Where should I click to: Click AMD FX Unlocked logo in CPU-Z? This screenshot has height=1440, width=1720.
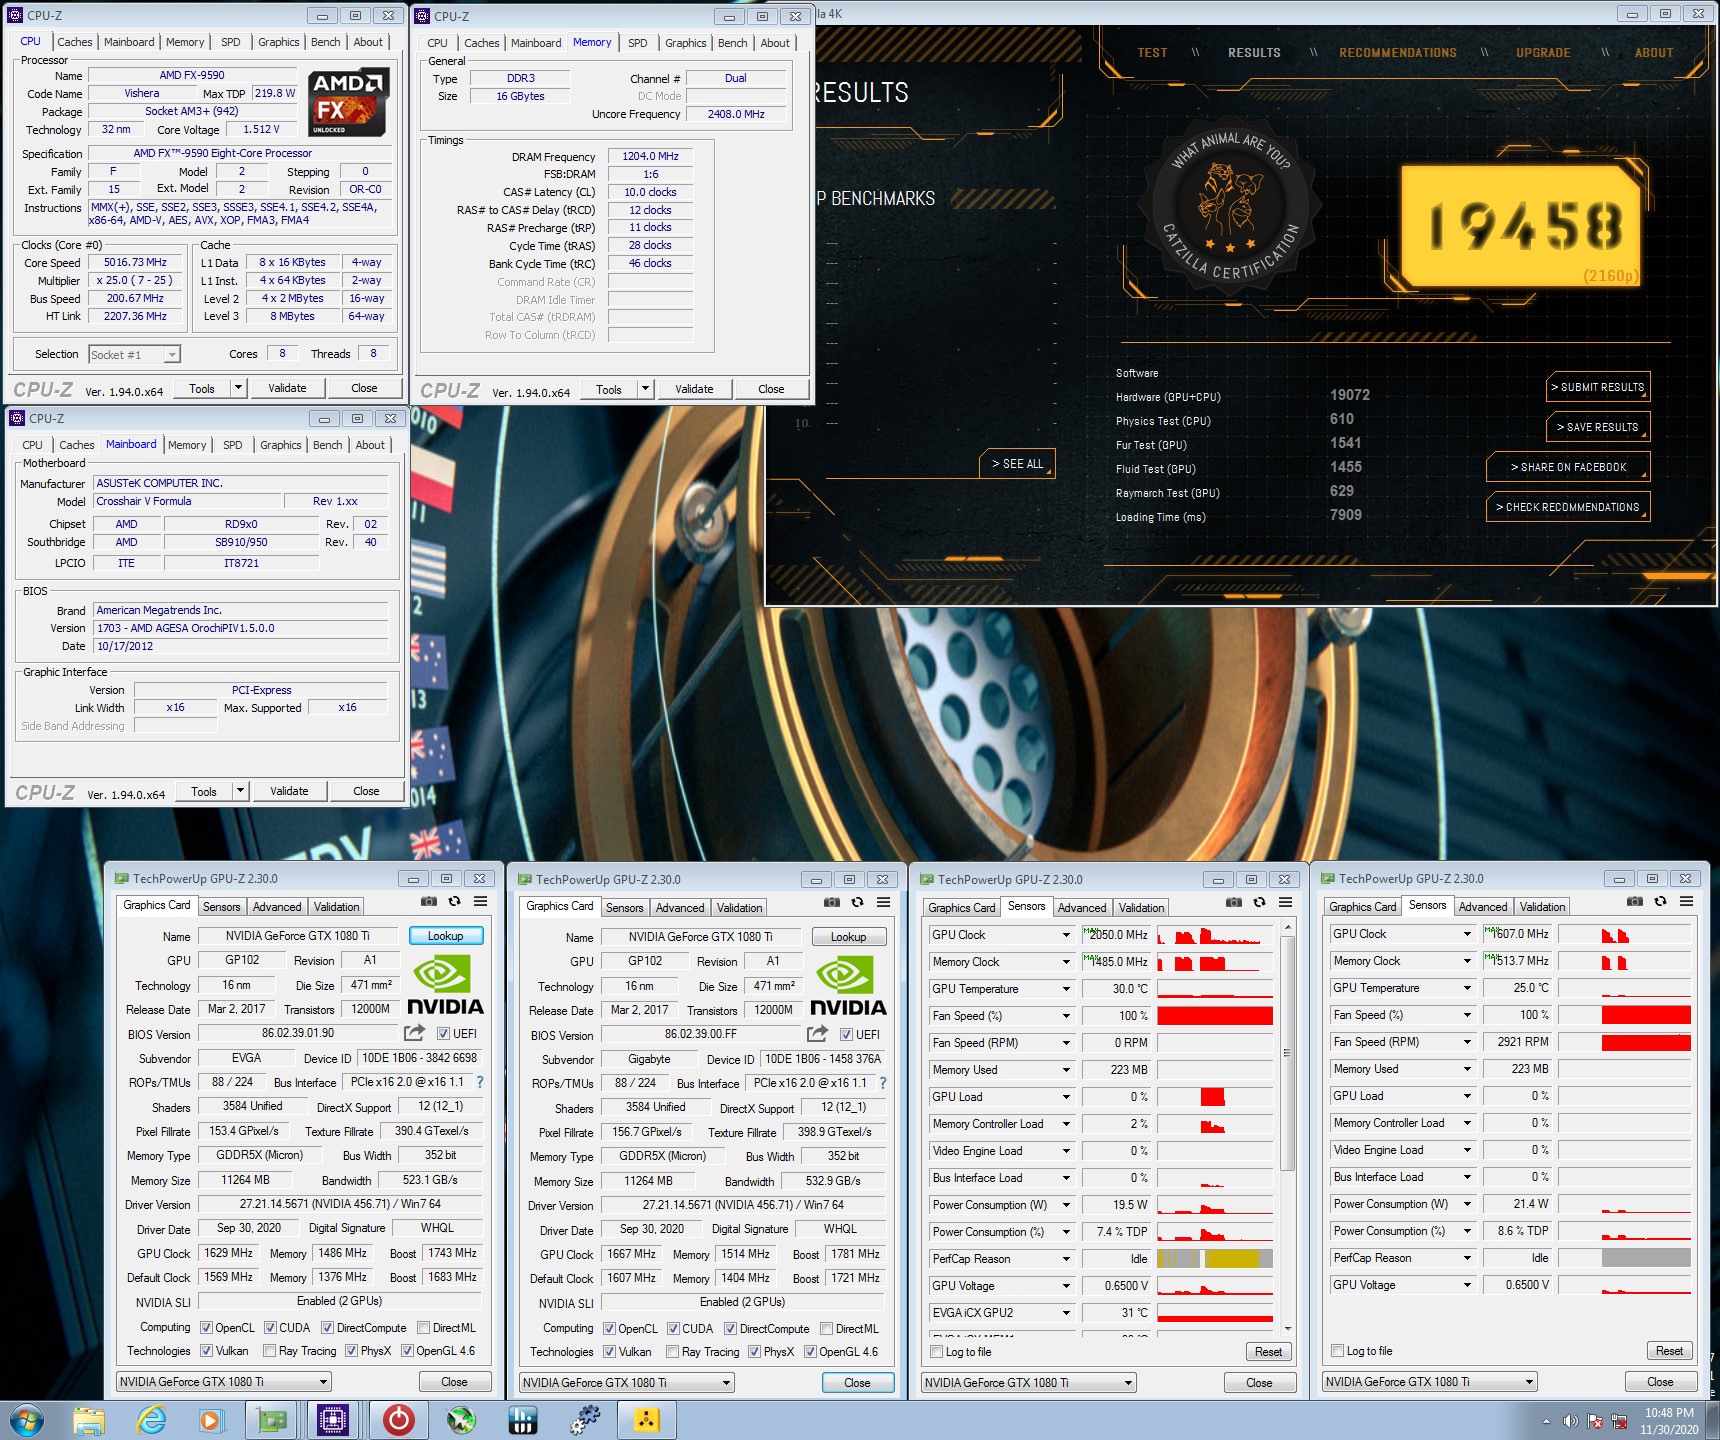coord(348,102)
